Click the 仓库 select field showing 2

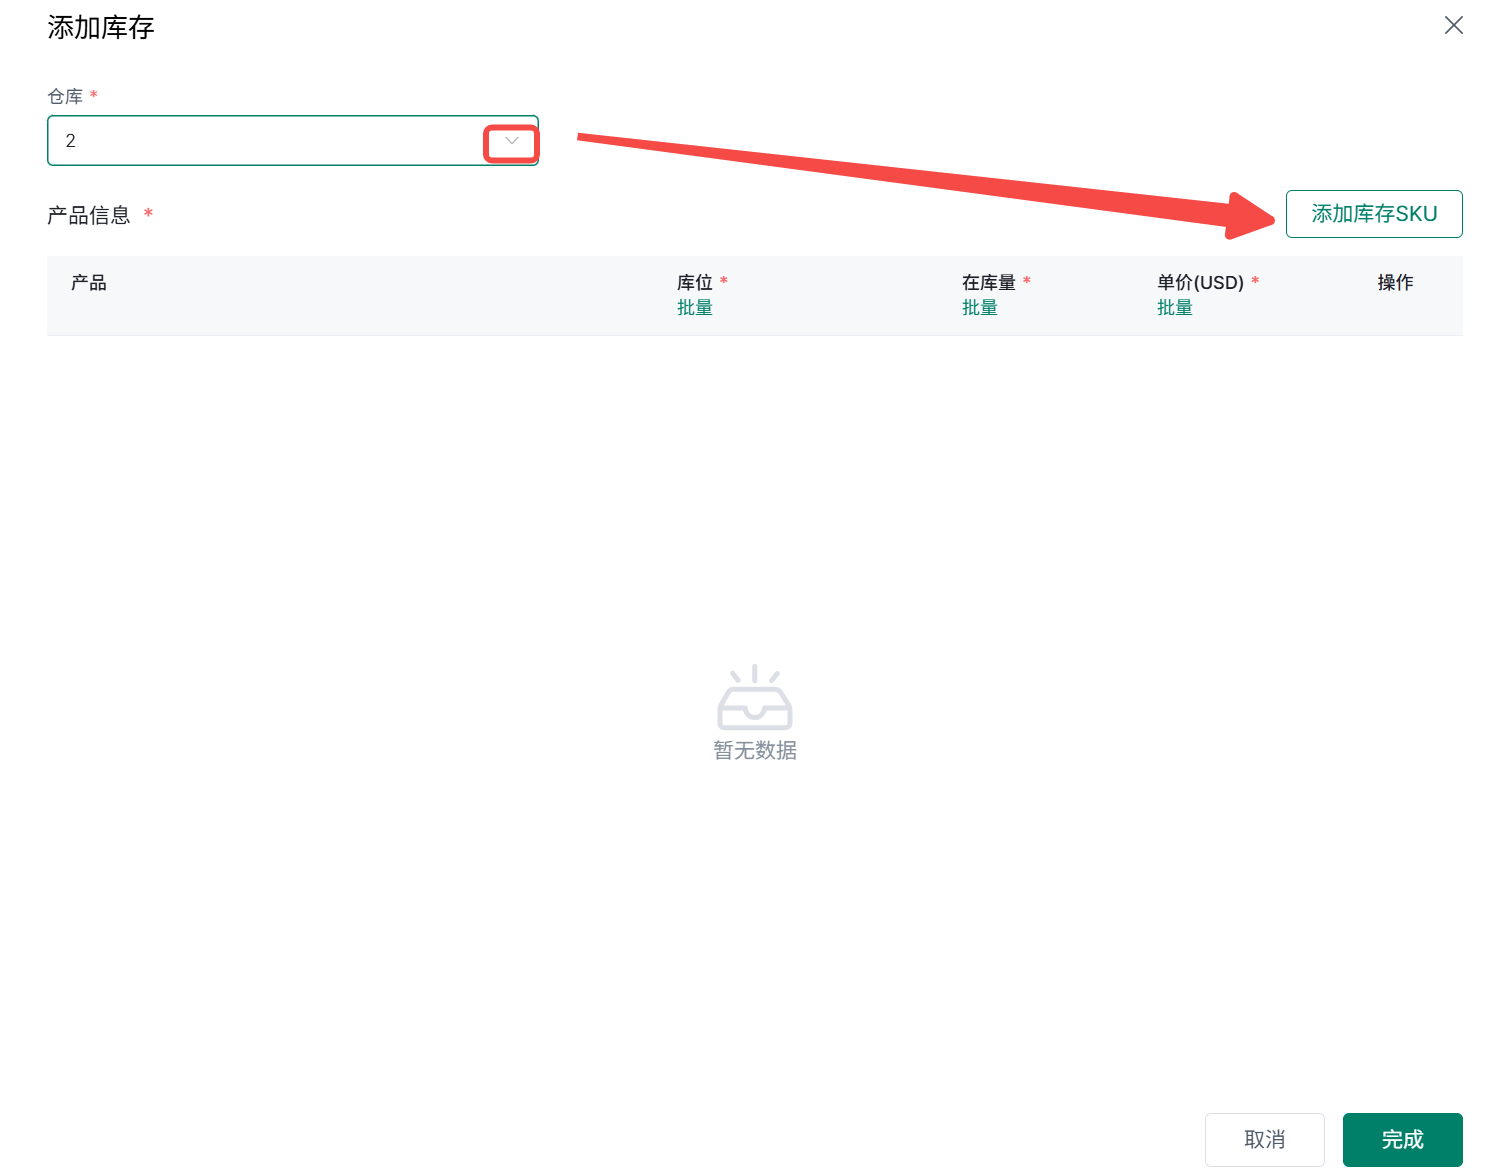coord(293,141)
